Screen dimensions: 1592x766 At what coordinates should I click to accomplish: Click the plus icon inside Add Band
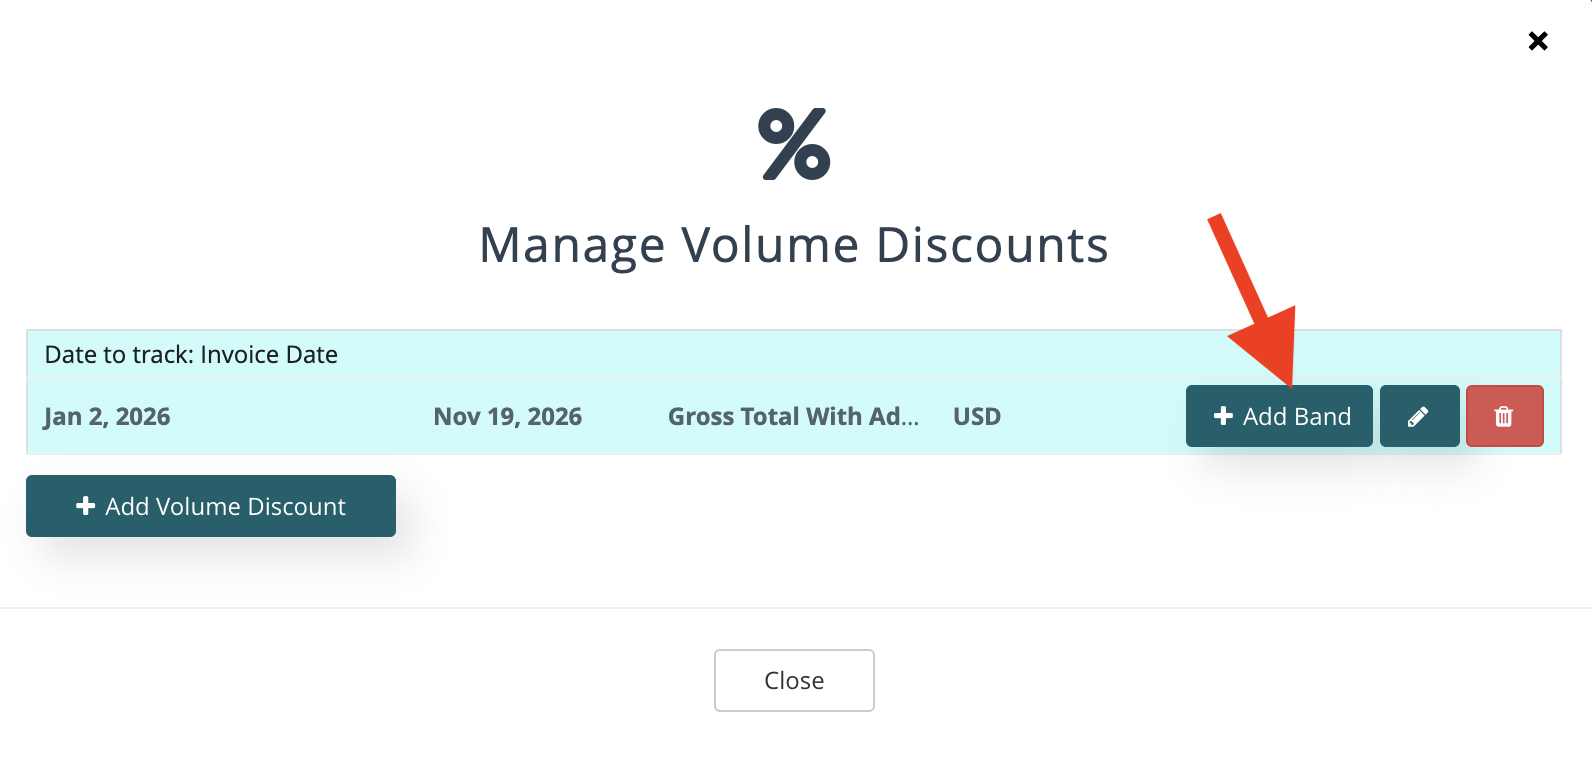[x=1222, y=416]
